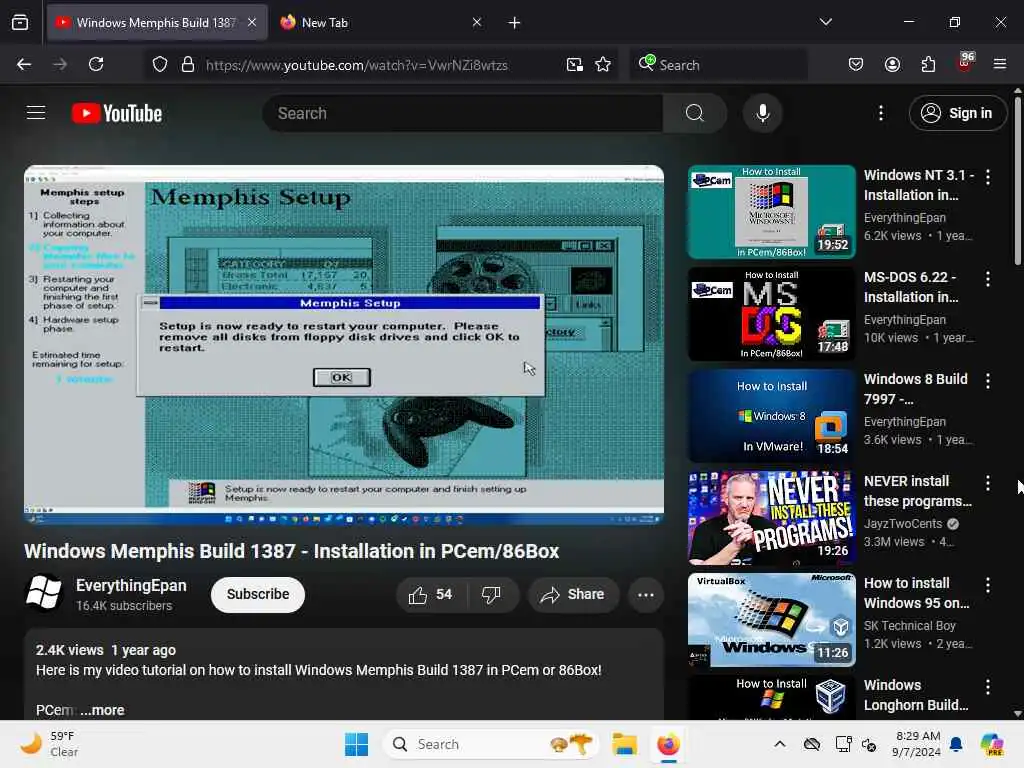Click the Sign in button

point(957,113)
